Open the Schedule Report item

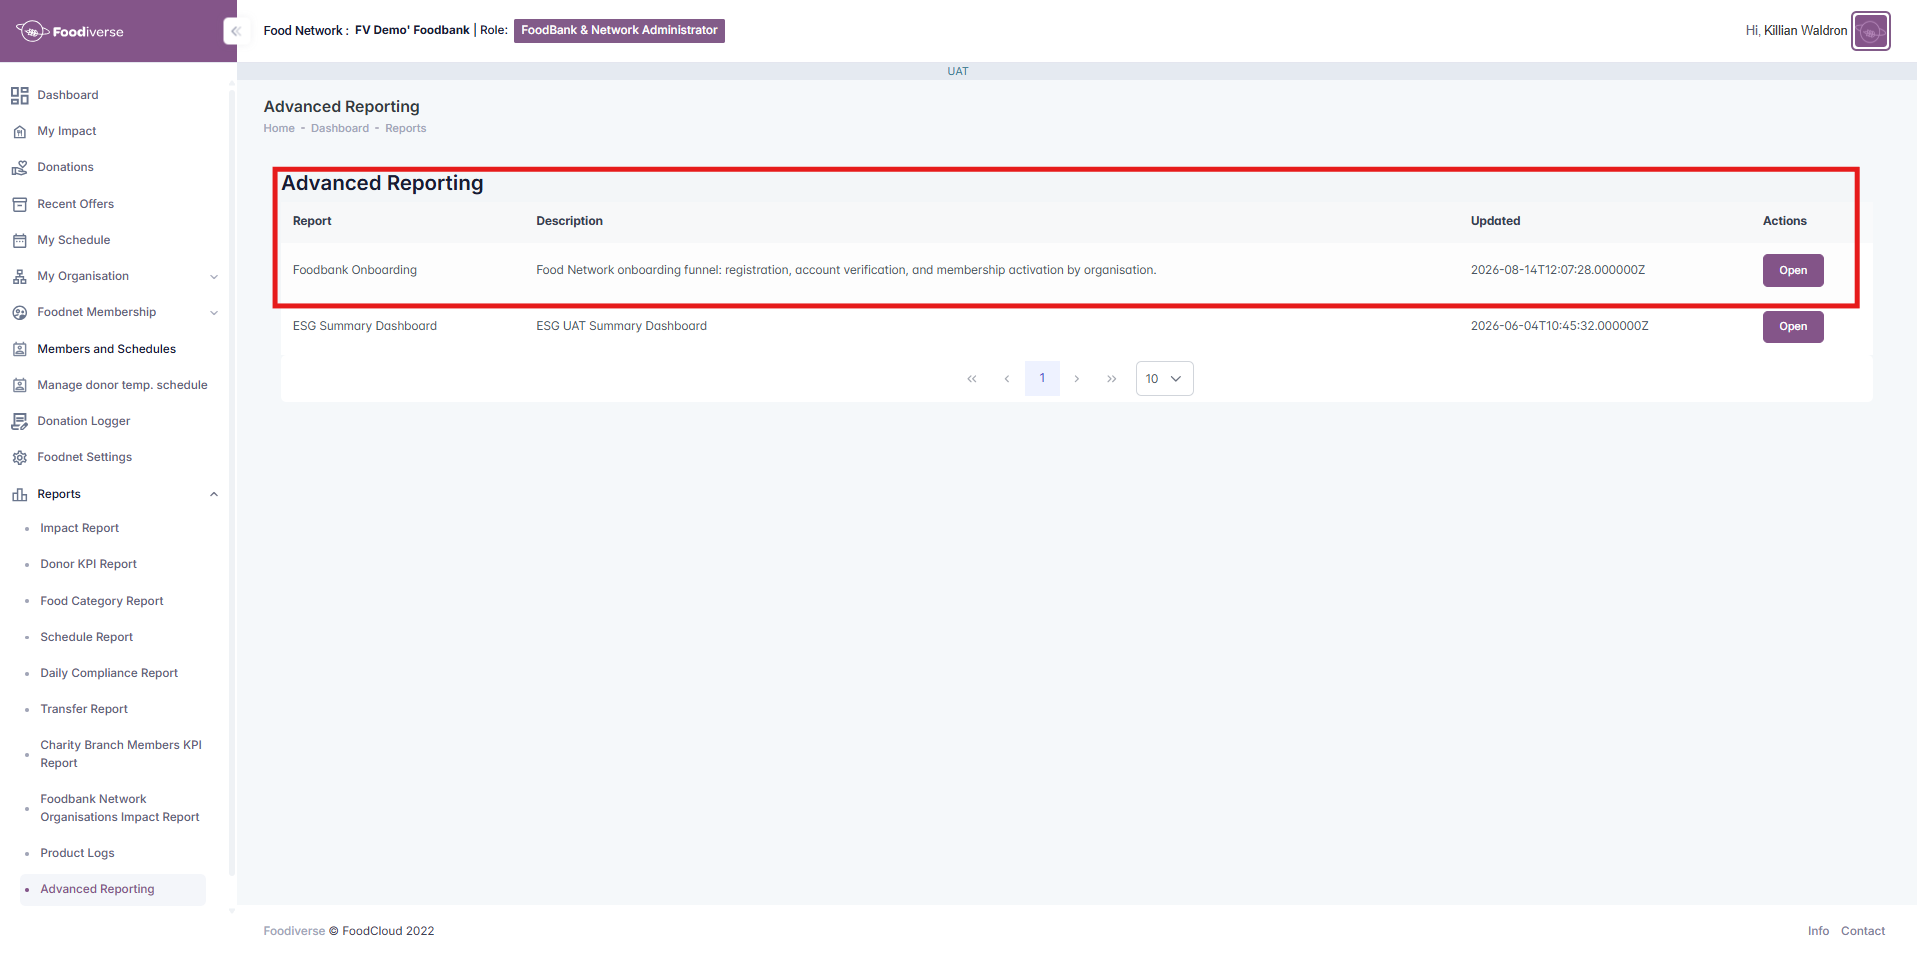pyautogui.click(x=86, y=637)
